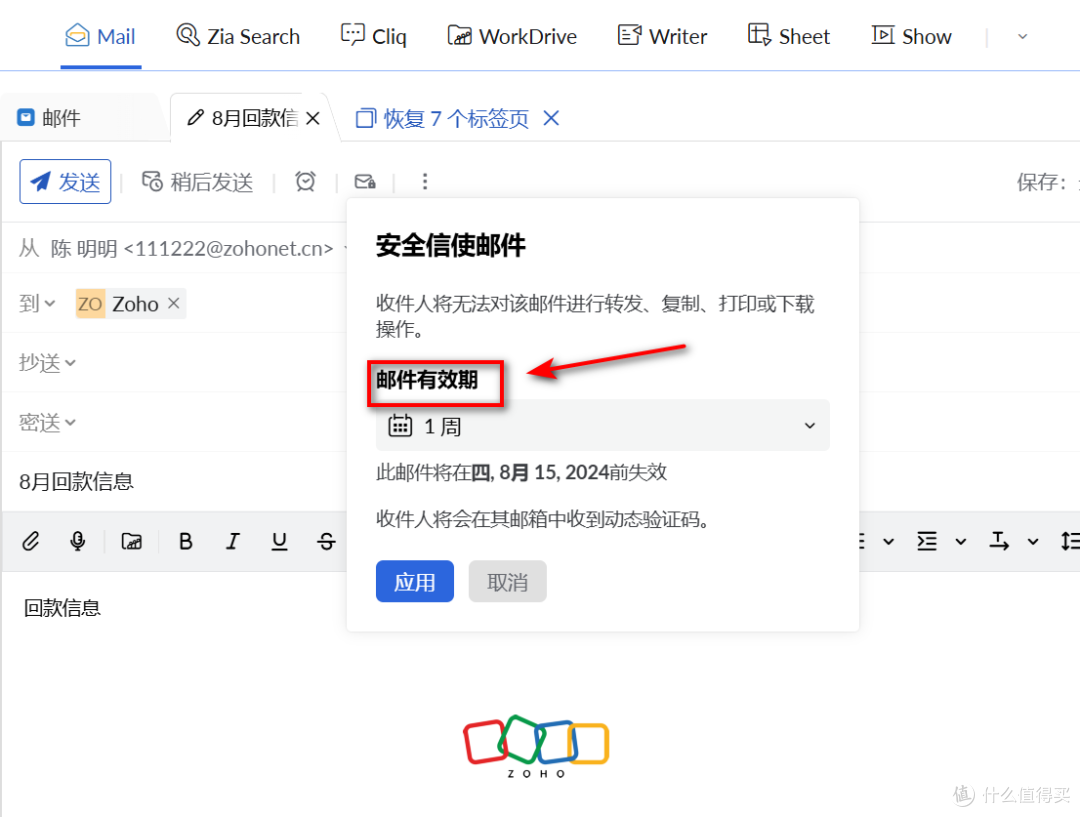
Task: Expand more apps chevron in top bar
Action: tap(1023, 37)
